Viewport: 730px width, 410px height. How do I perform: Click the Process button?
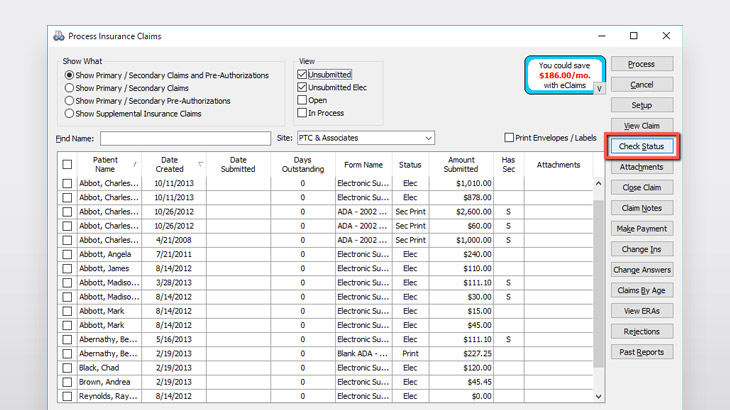[x=642, y=64]
